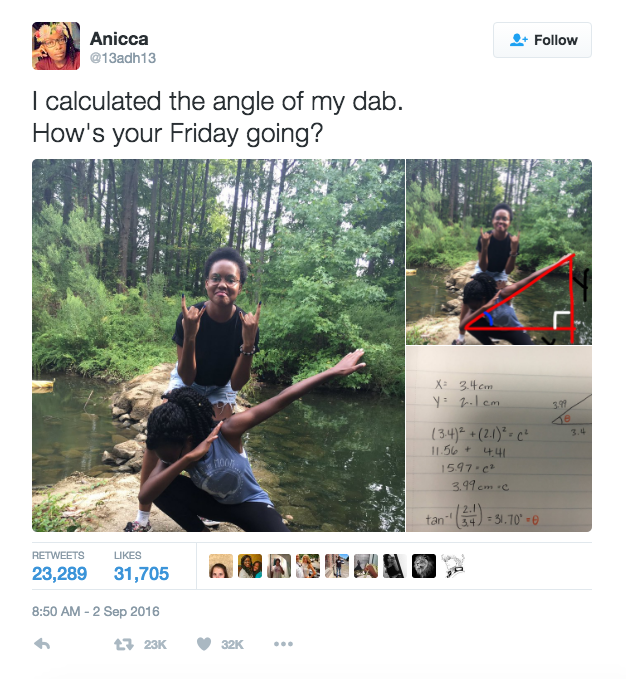Retweet using the 23K retweet icon

click(124, 645)
